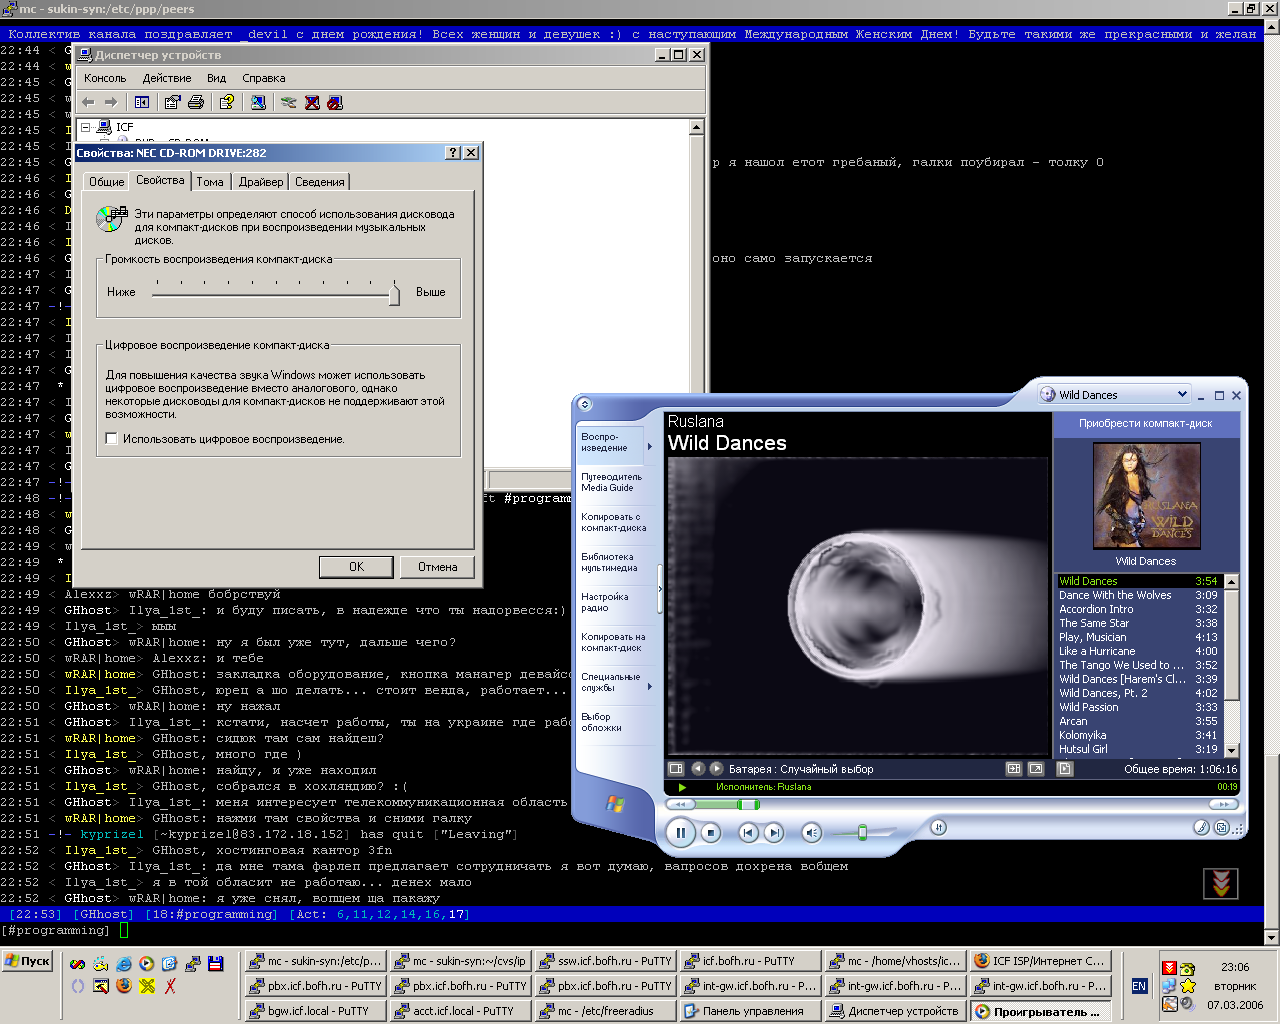The width and height of the screenshot is (1280, 1024).
Task: Click Media Player seek slider thumb
Action: click(x=747, y=804)
